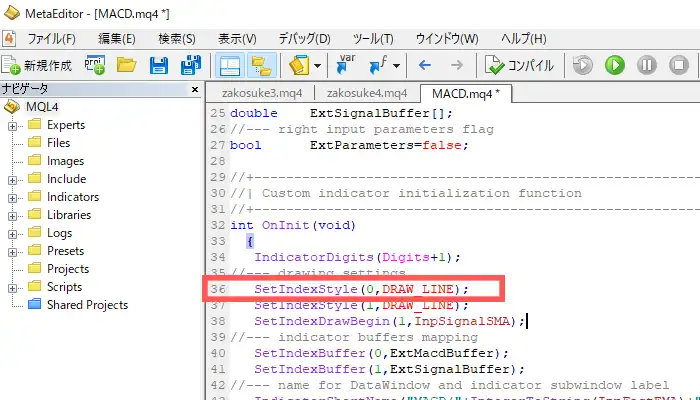This screenshot has width=700, height=400.
Task: Click 'SetIndexDrawBegin' on line 38
Action: point(322,321)
